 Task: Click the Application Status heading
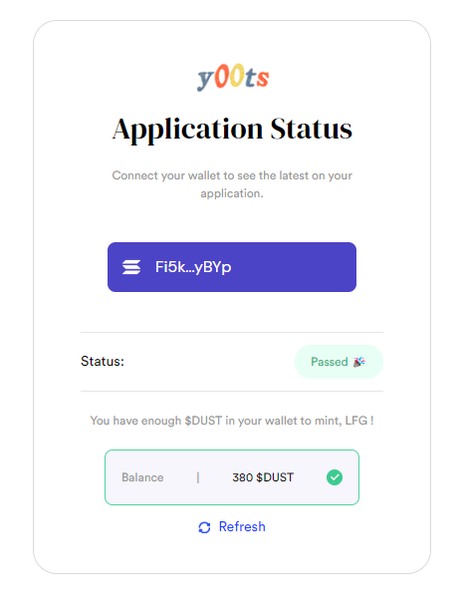(x=232, y=129)
